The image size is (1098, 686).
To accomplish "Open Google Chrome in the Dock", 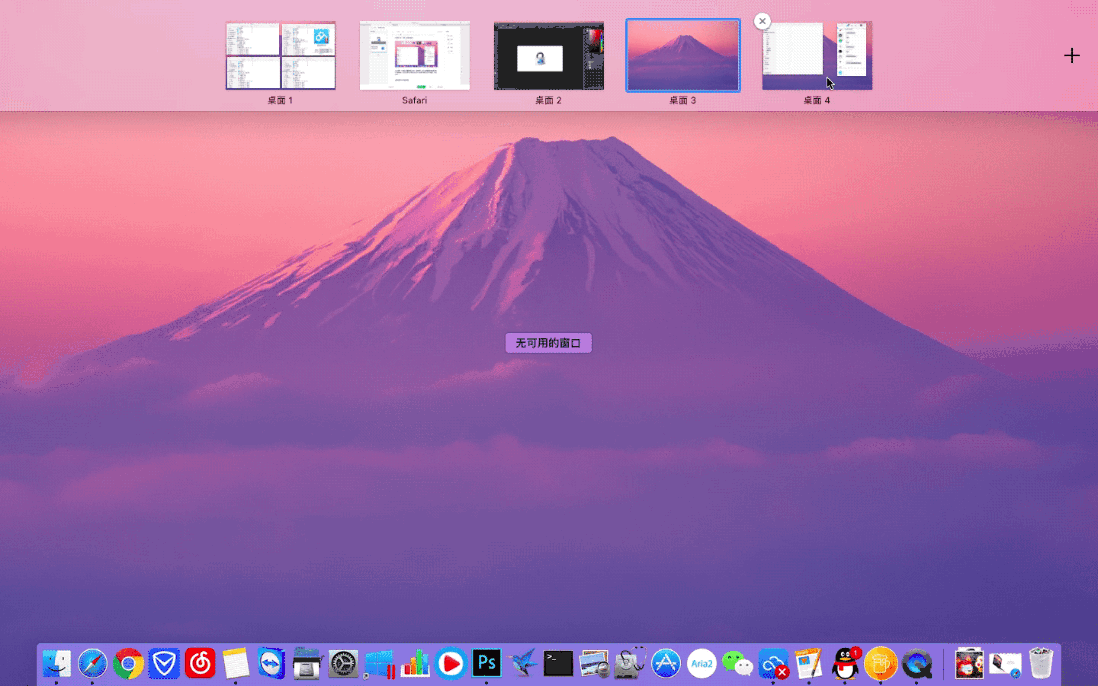I will pyautogui.click(x=128, y=663).
